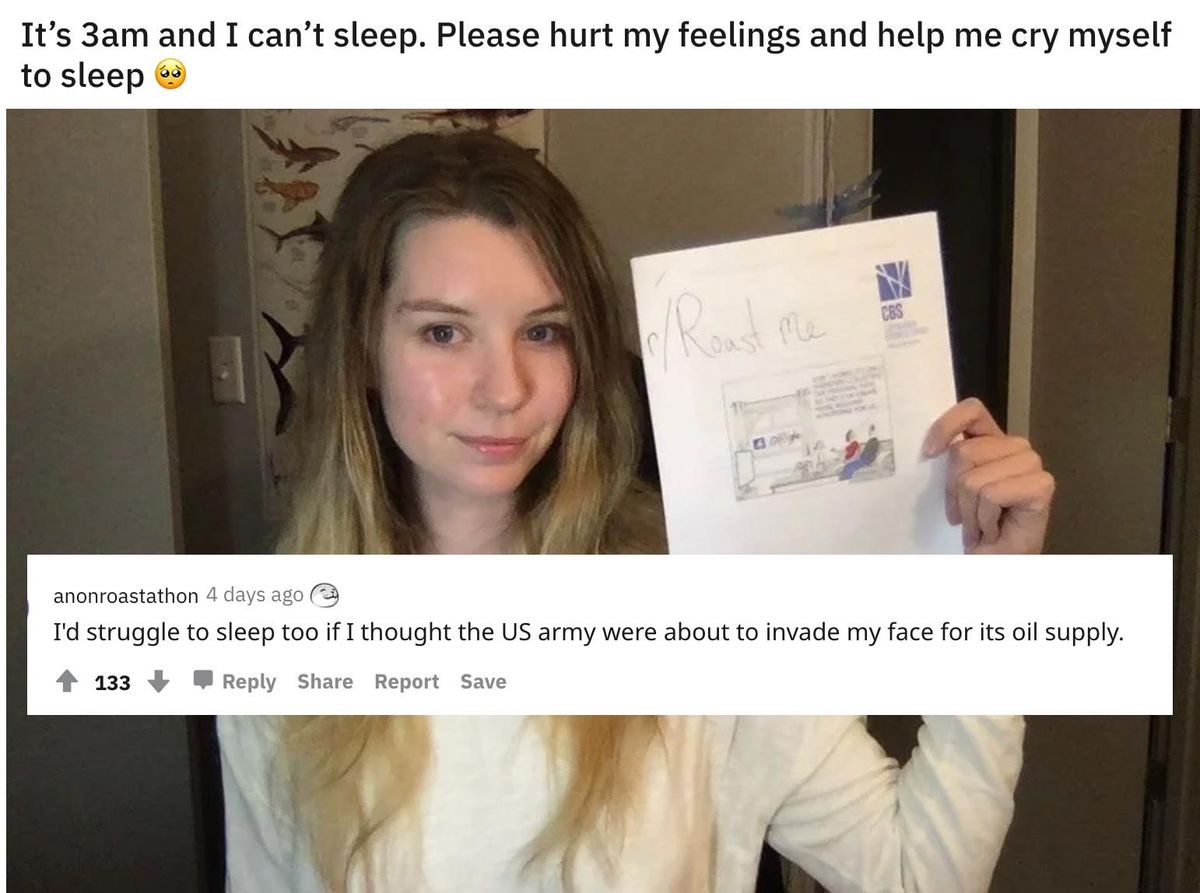Viewport: 1200px width, 893px height.
Task: Reply to the anonroastathon comment
Action: [x=249, y=682]
